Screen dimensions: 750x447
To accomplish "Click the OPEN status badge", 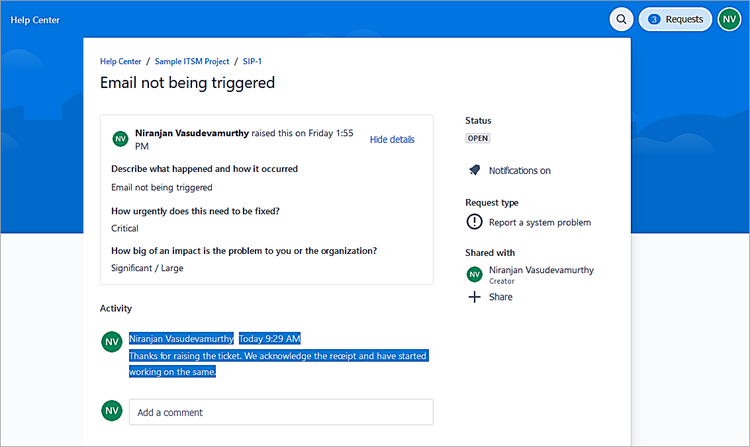I will click(x=478, y=138).
